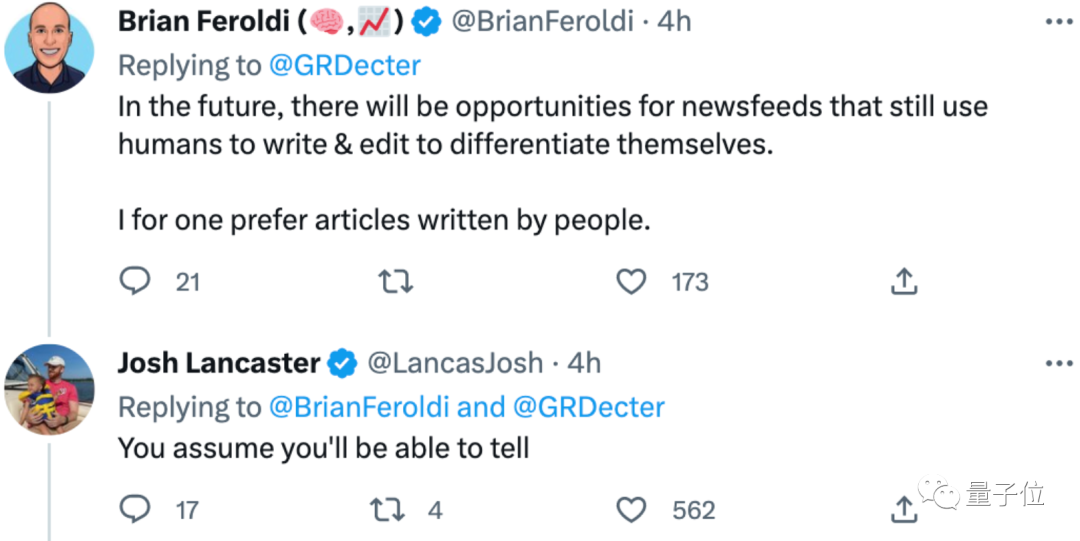Open Brian Feroldi's profile picture
The height and width of the screenshot is (541, 1080).
click(x=49, y=48)
